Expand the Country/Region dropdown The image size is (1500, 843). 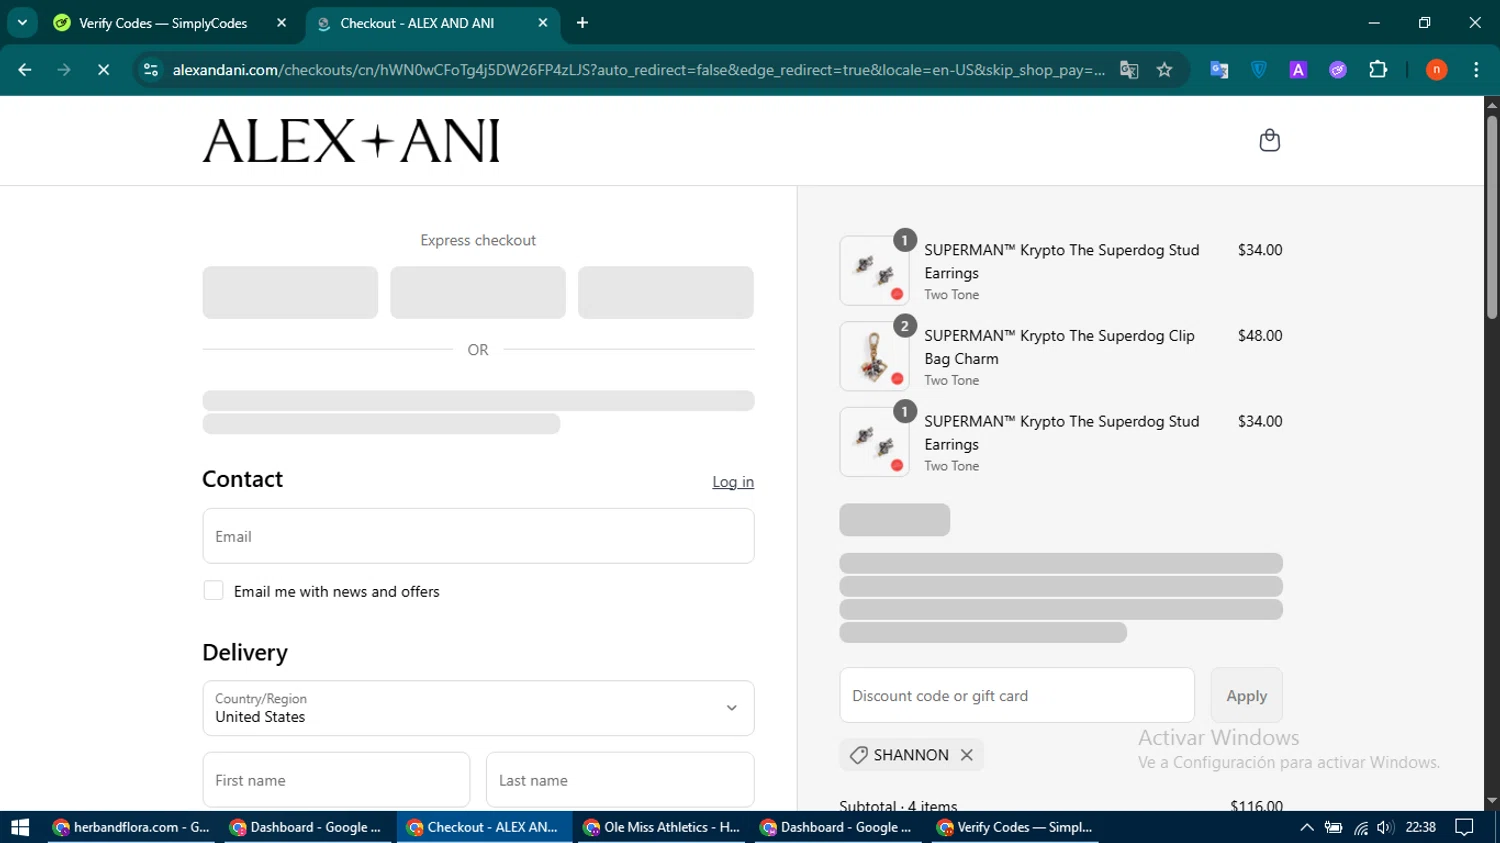tap(478, 708)
